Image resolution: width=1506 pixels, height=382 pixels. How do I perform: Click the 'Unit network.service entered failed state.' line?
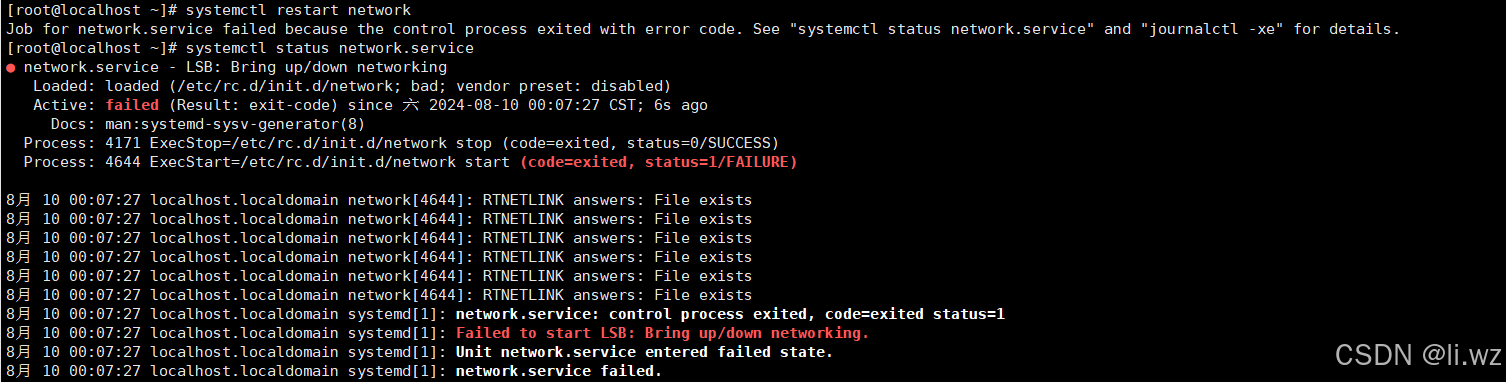point(645,352)
